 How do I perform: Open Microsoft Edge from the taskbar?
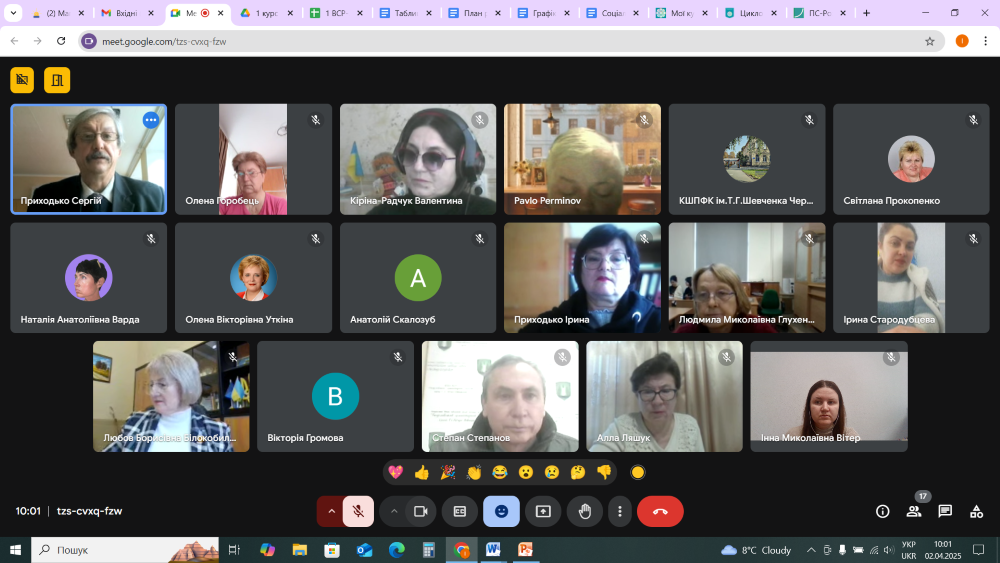pos(397,550)
